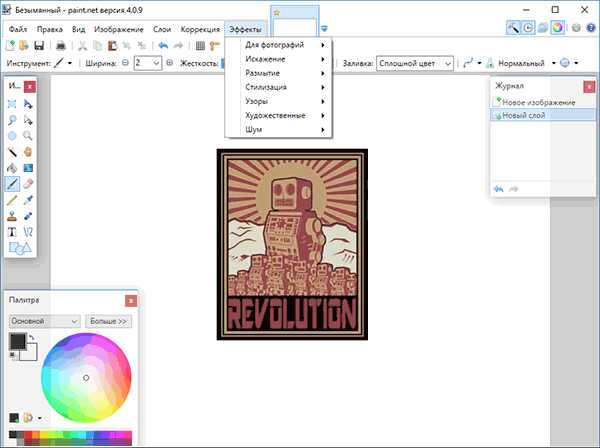Pick the Text tool

(x=11, y=231)
